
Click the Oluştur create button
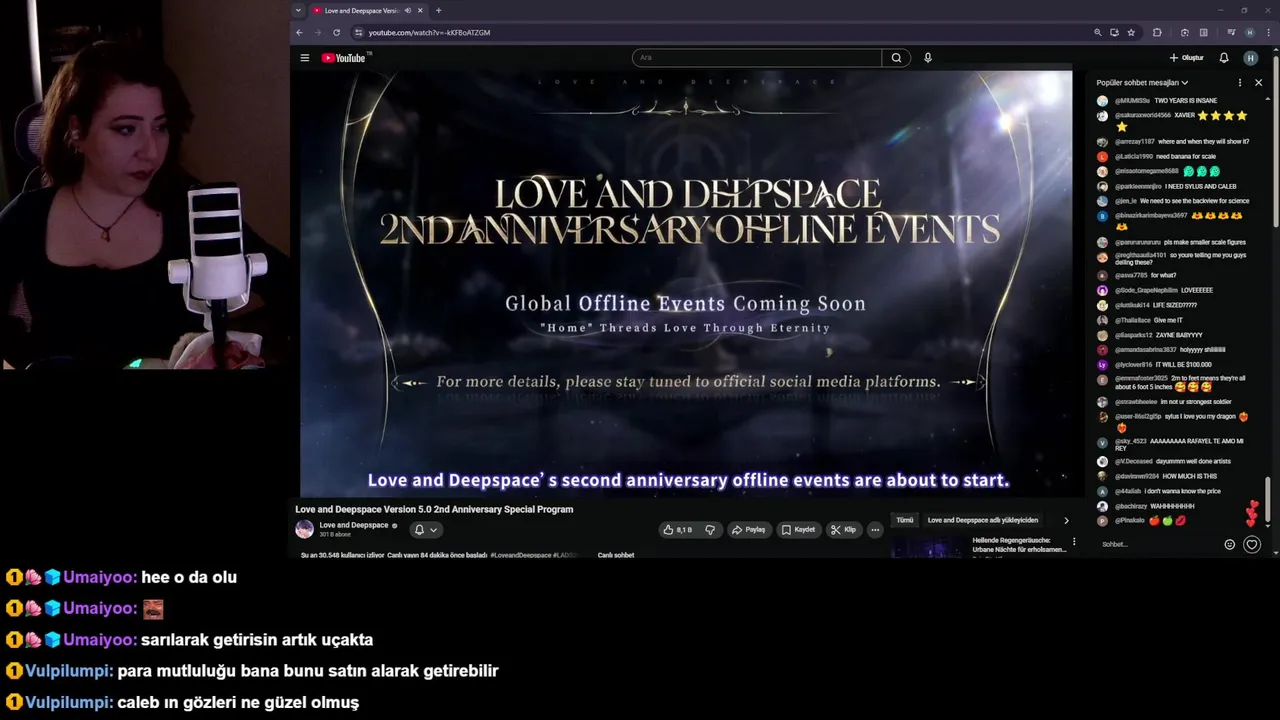click(x=1186, y=58)
